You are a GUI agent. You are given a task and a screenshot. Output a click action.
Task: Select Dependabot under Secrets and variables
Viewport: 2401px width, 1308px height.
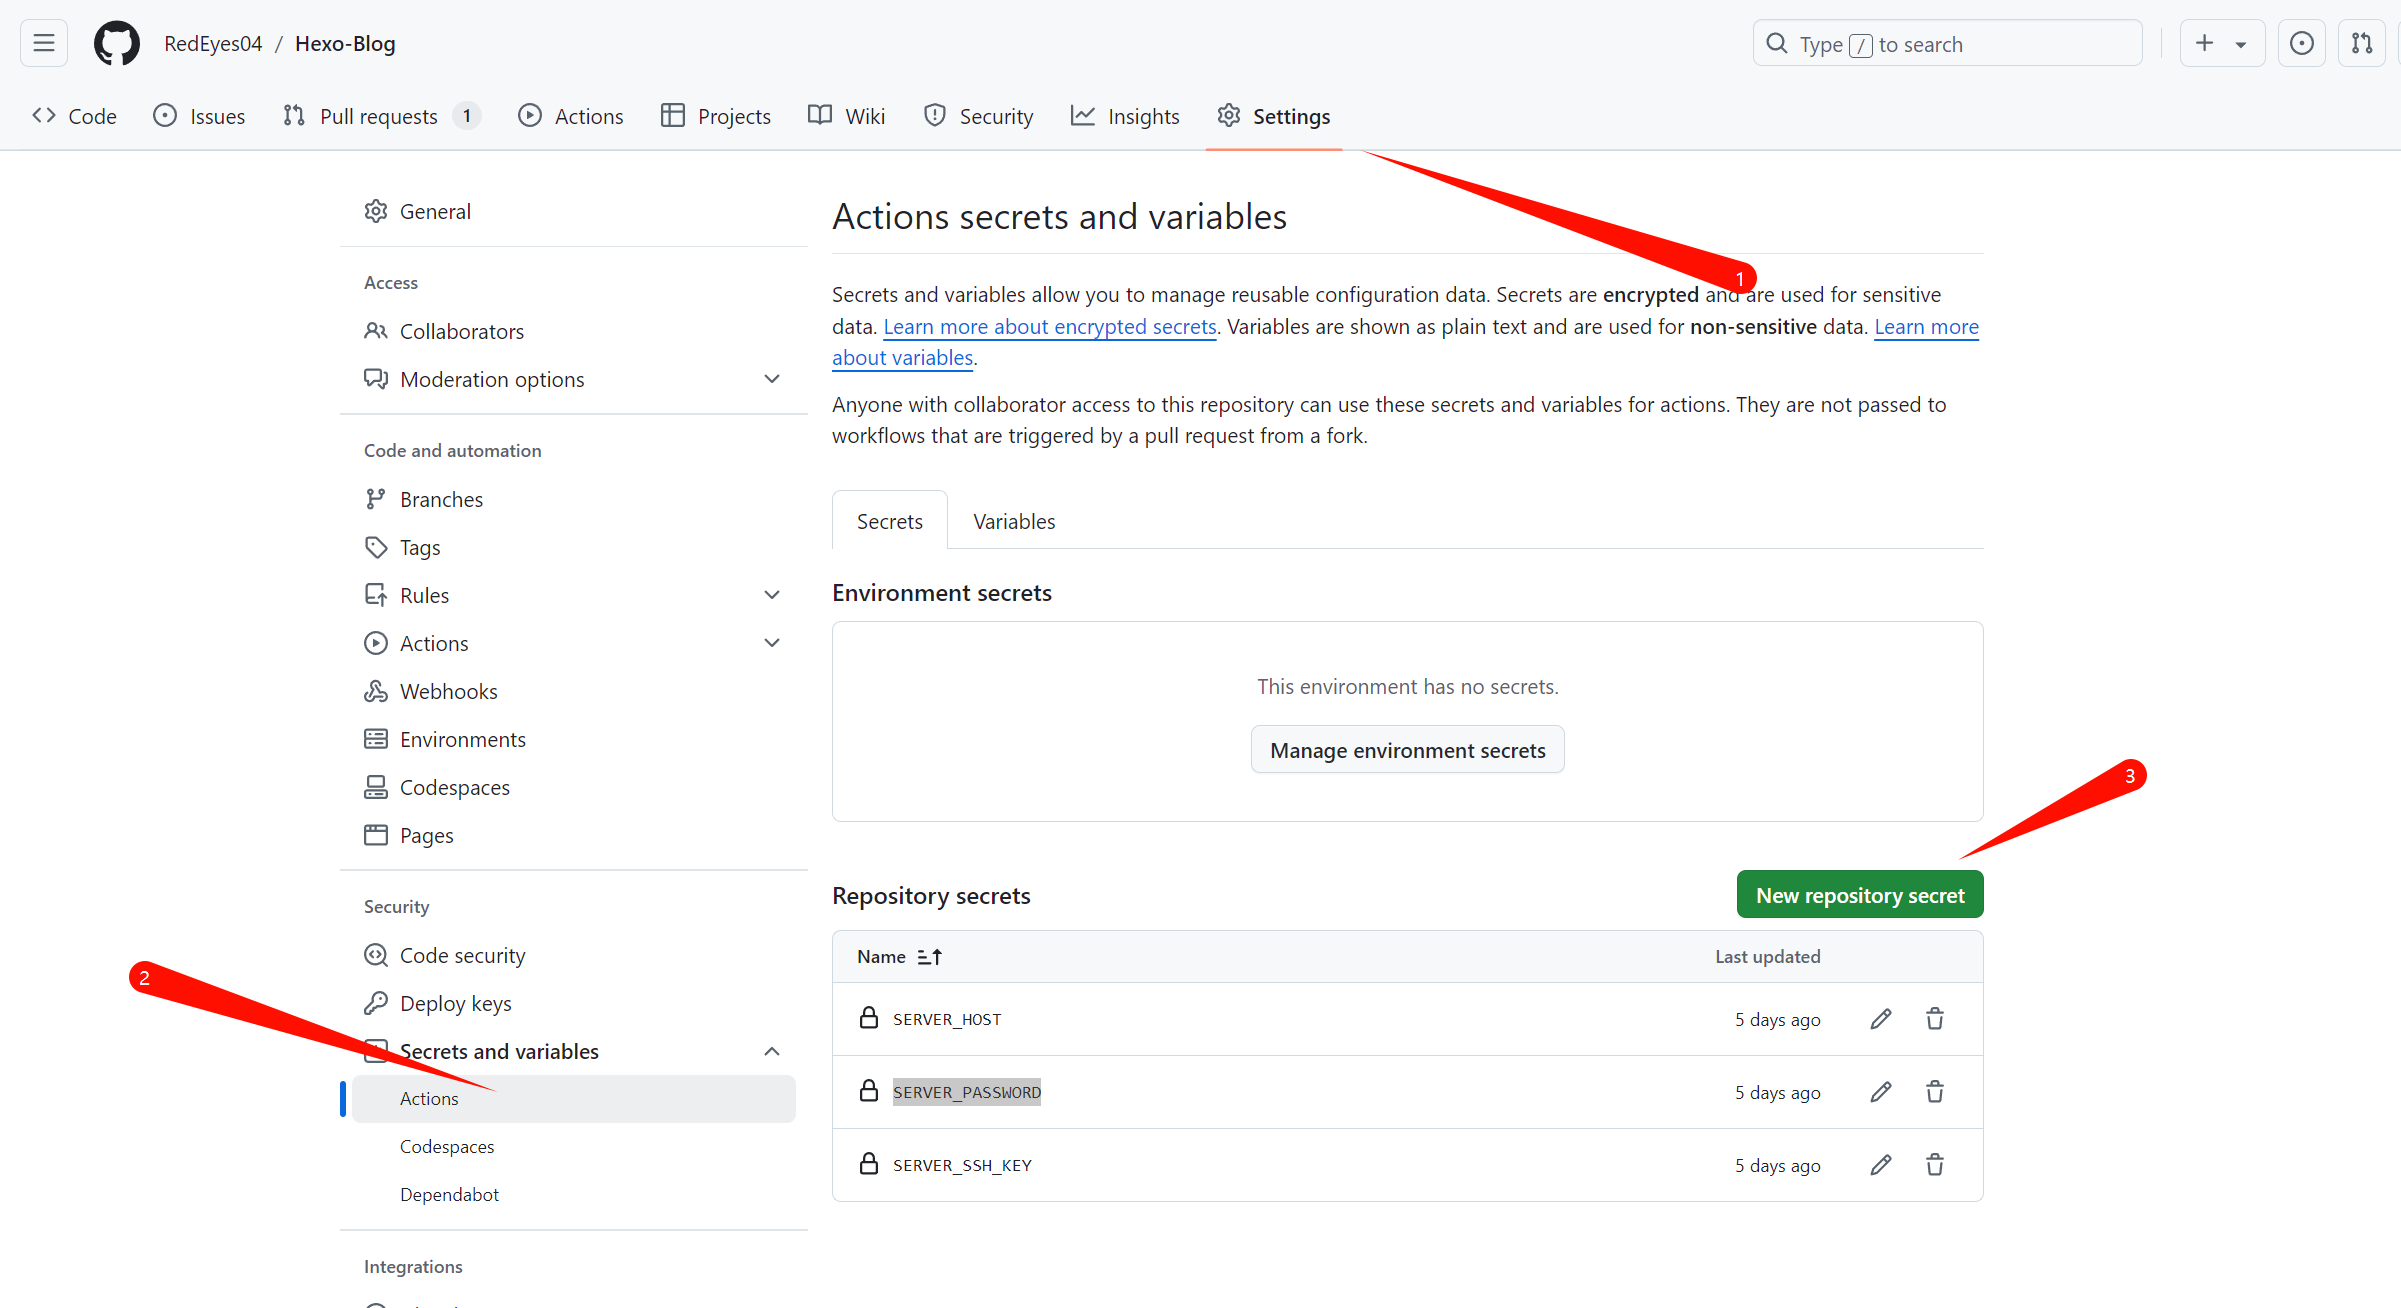449,1194
